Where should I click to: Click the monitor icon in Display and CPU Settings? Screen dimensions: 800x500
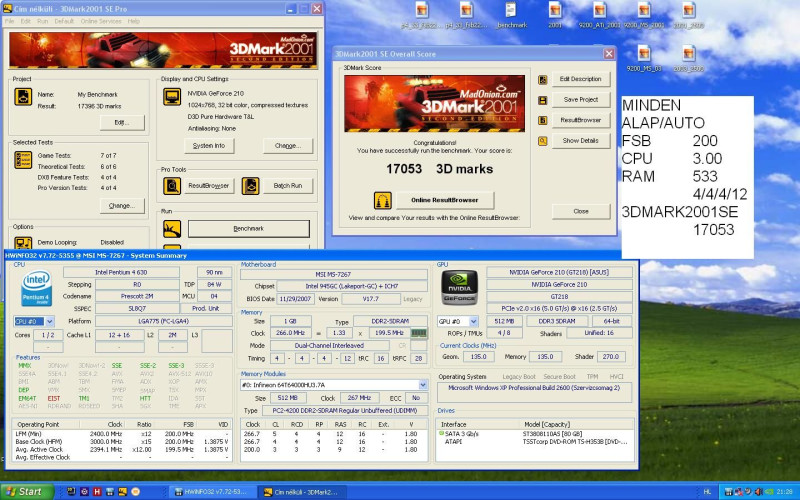pos(172,96)
